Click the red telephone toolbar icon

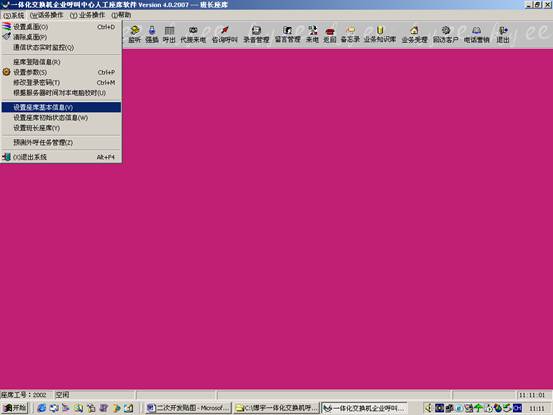330,35
